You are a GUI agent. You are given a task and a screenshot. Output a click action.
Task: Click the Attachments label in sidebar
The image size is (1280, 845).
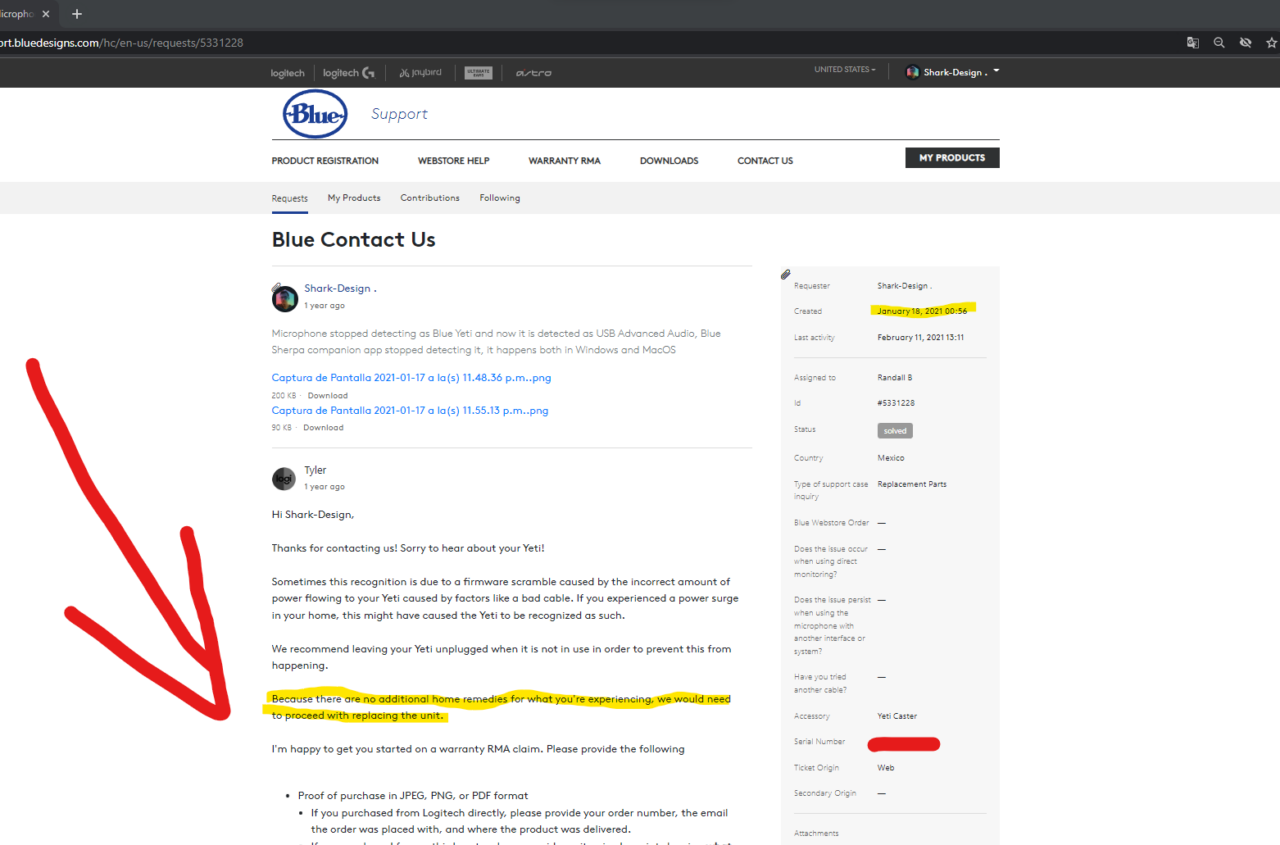(x=816, y=833)
